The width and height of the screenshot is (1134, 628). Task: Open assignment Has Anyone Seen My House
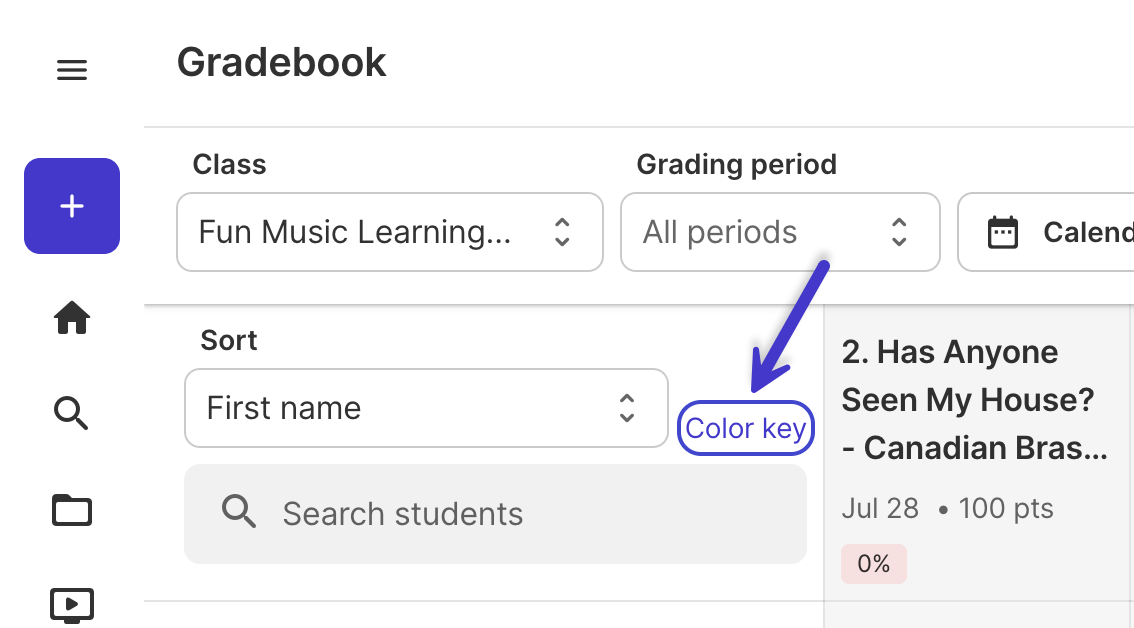(x=975, y=400)
